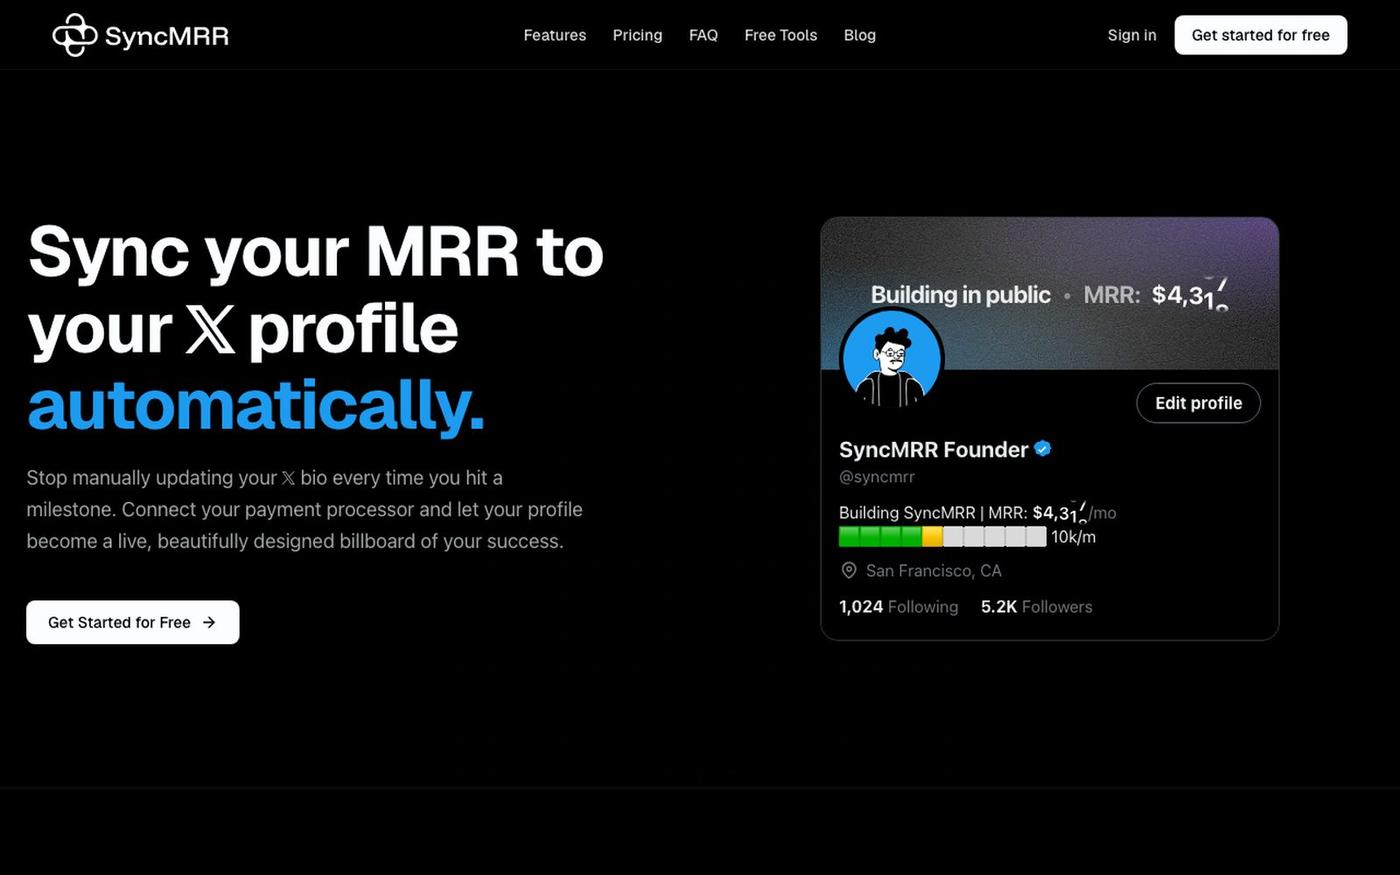The width and height of the screenshot is (1400, 875).
Task: Click the SyncMRR logo icon
Action: pyautogui.click(x=75, y=35)
